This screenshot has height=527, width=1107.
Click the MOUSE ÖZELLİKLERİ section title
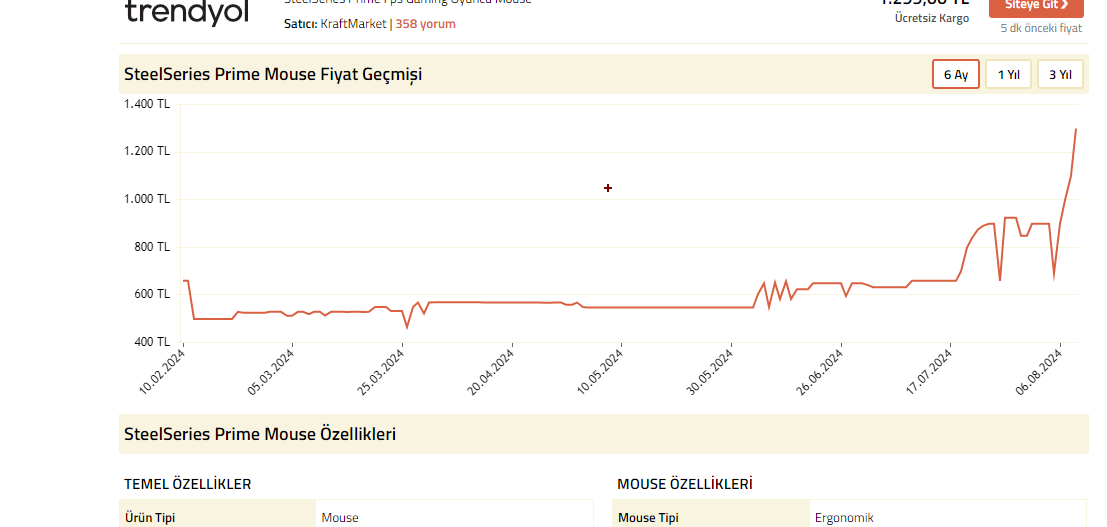click(x=685, y=484)
